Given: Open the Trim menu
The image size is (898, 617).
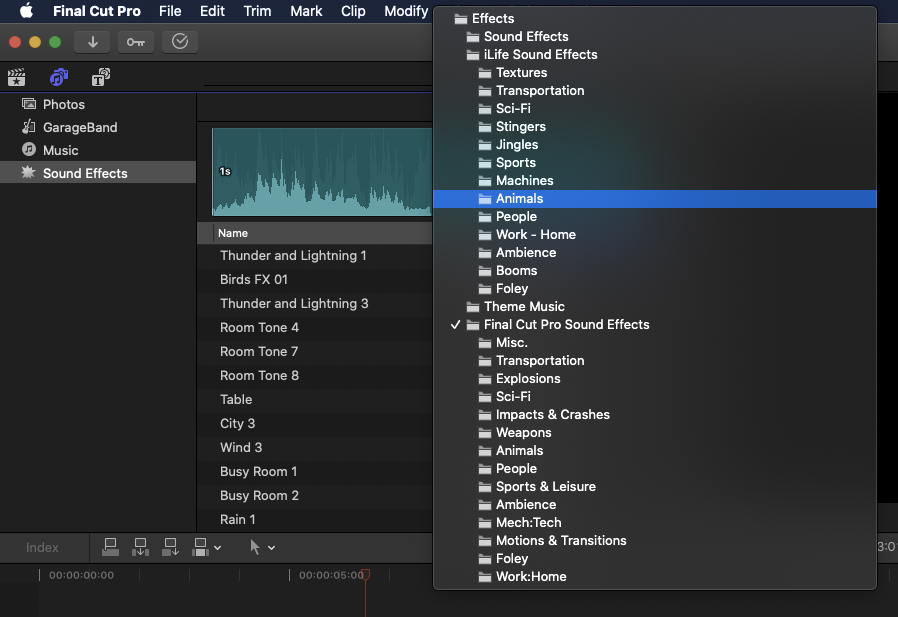Looking at the screenshot, I should (x=257, y=11).
